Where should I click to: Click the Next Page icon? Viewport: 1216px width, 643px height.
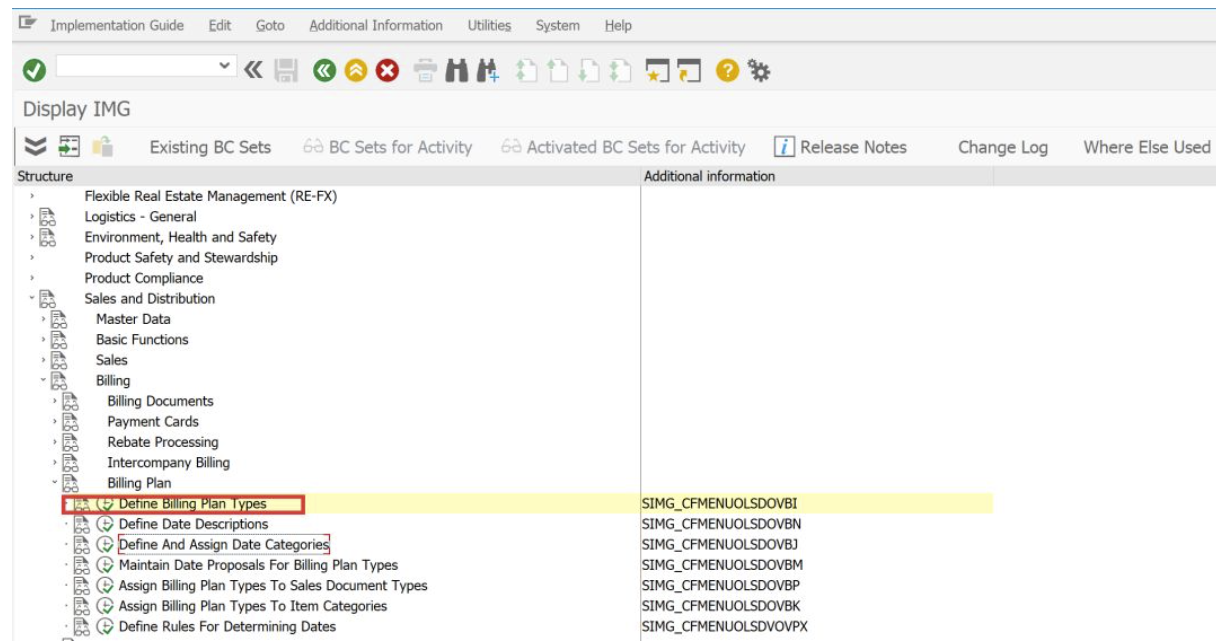589,71
